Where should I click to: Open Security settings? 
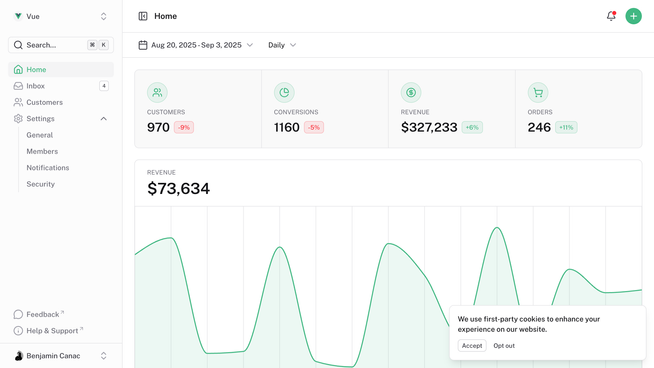40,184
